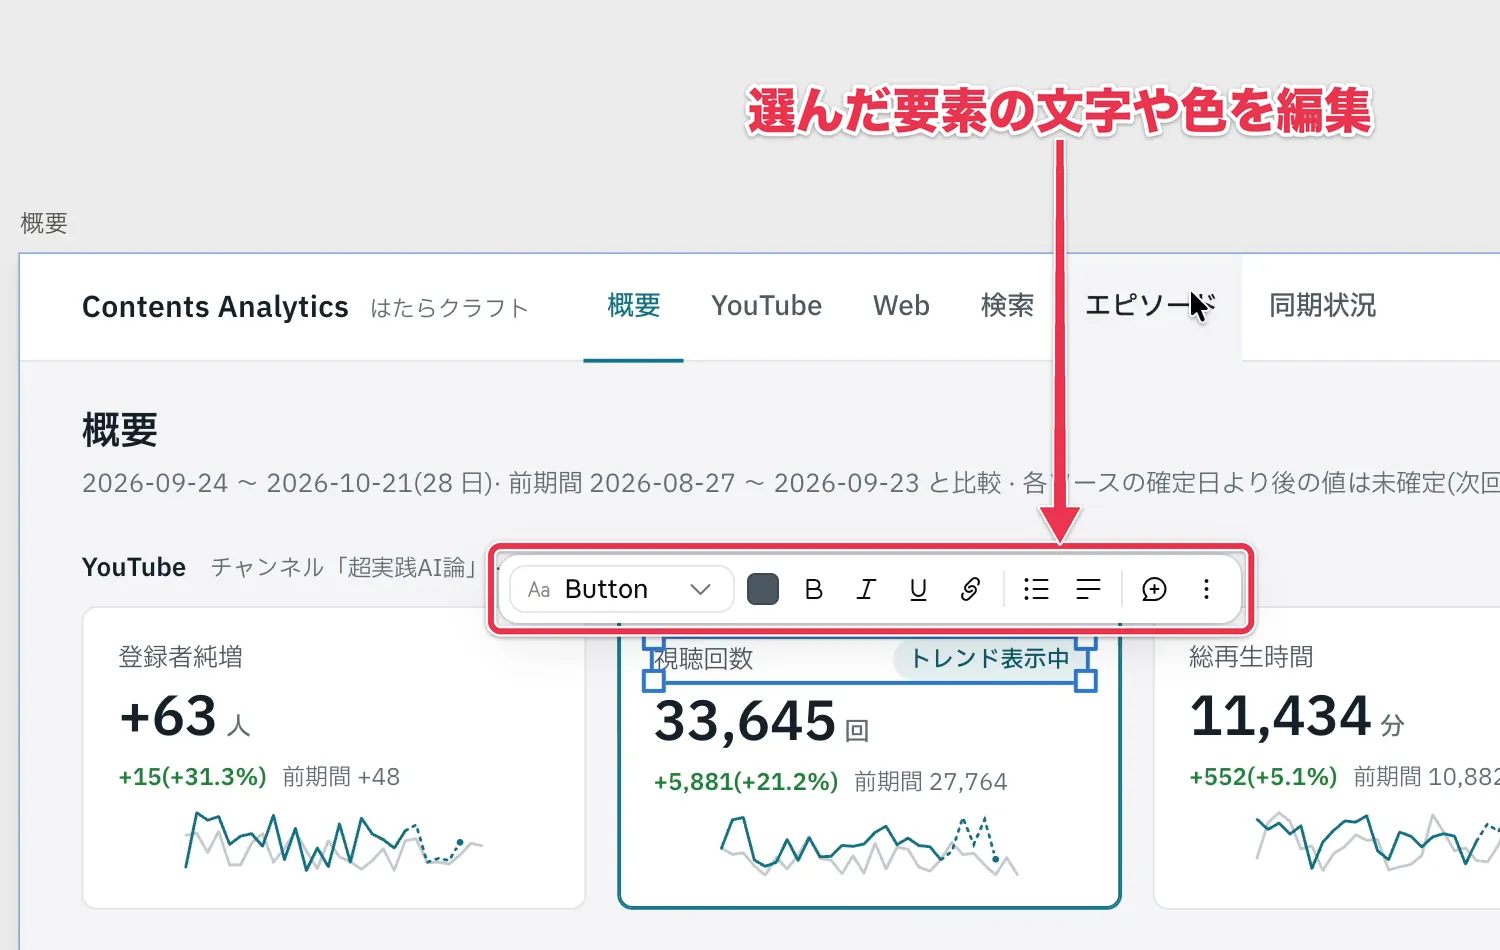
Task: Open the 同期状況 tab
Action: (x=1322, y=306)
